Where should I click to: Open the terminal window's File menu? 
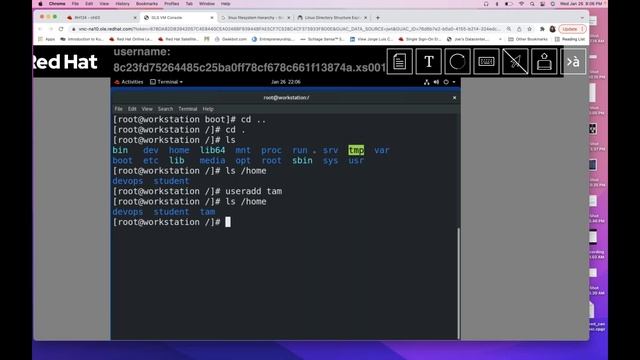118,109
